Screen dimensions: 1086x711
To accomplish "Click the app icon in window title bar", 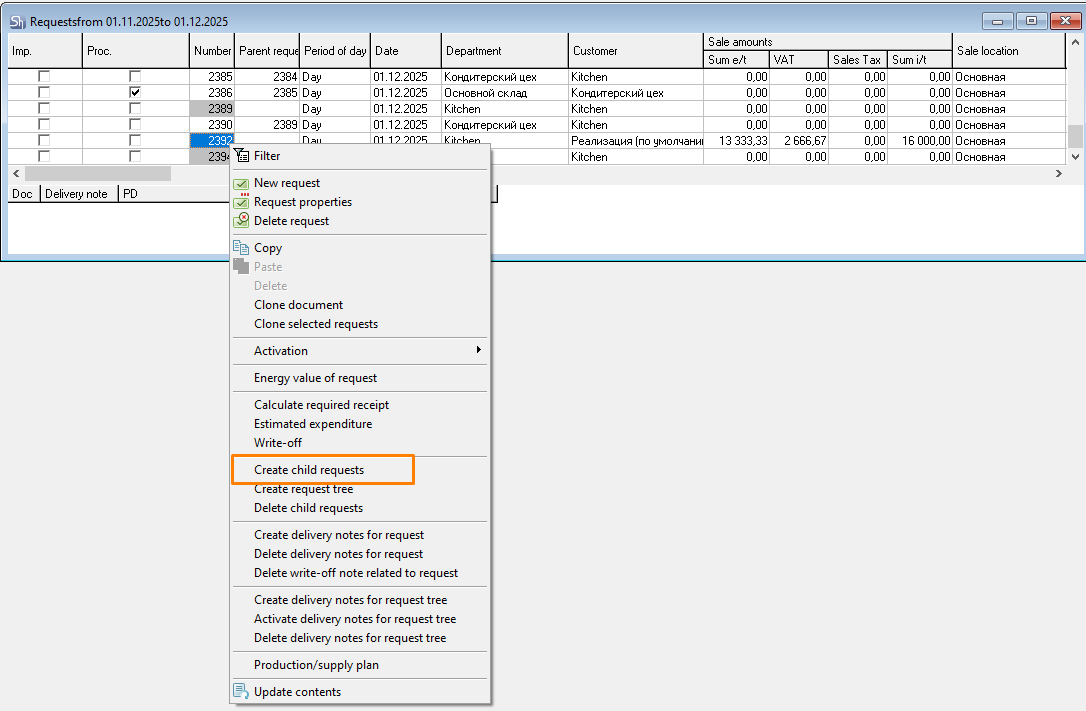I will pyautogui.click(x=17, y=21).
